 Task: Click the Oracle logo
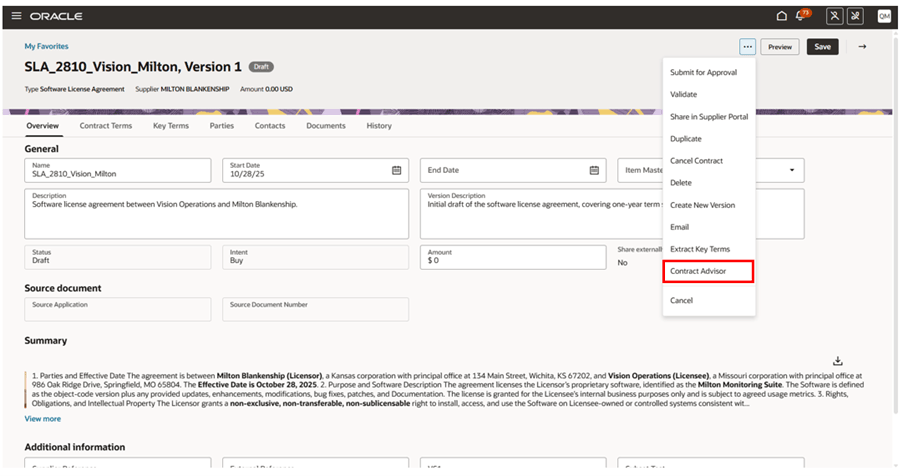click(x=56, y=16)
